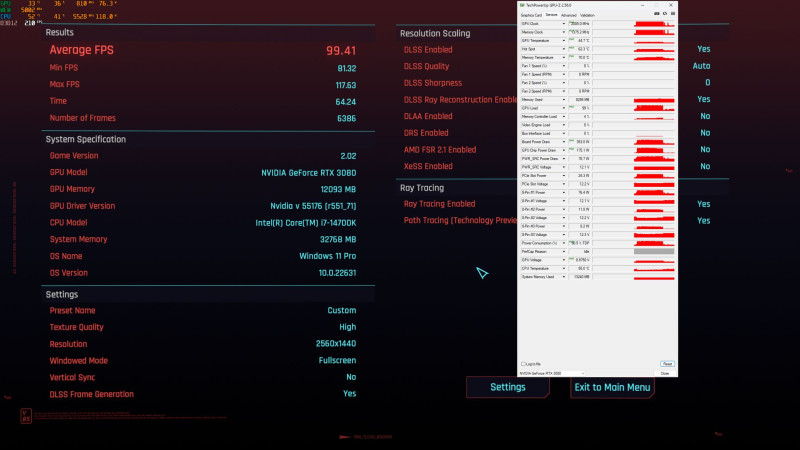Click the PerfCap Reason gray bar graph
The width and height of the screenshot is (800, 450).
tap(654, 252)
